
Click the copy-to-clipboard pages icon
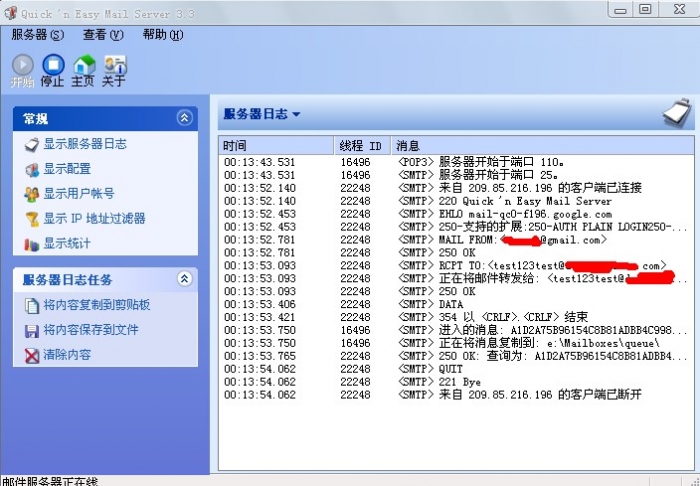point(32,306)
